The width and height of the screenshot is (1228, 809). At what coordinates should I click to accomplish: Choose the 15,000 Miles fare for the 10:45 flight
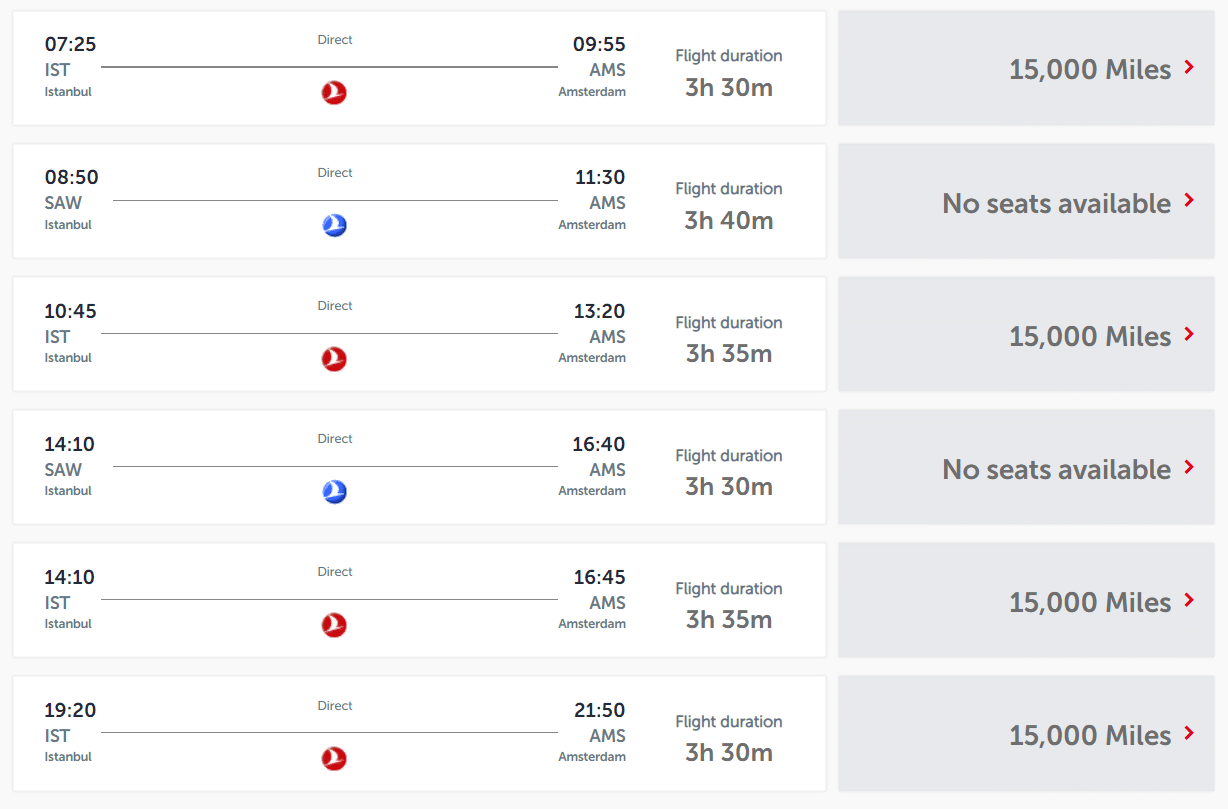[x=1088, y=336]
